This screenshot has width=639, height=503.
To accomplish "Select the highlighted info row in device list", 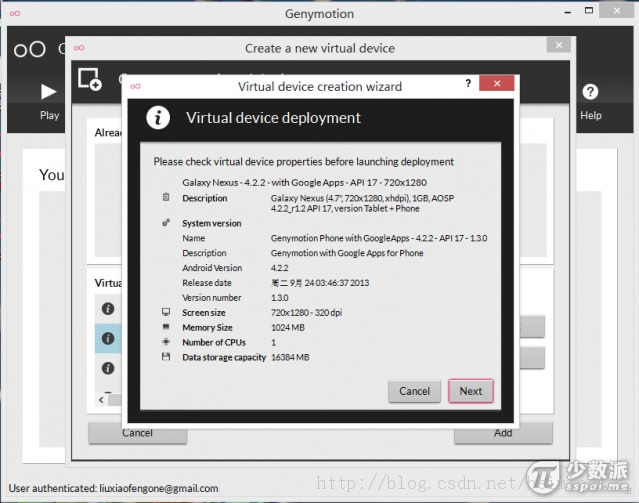I will pyautogui.click(x=108, y=338).
